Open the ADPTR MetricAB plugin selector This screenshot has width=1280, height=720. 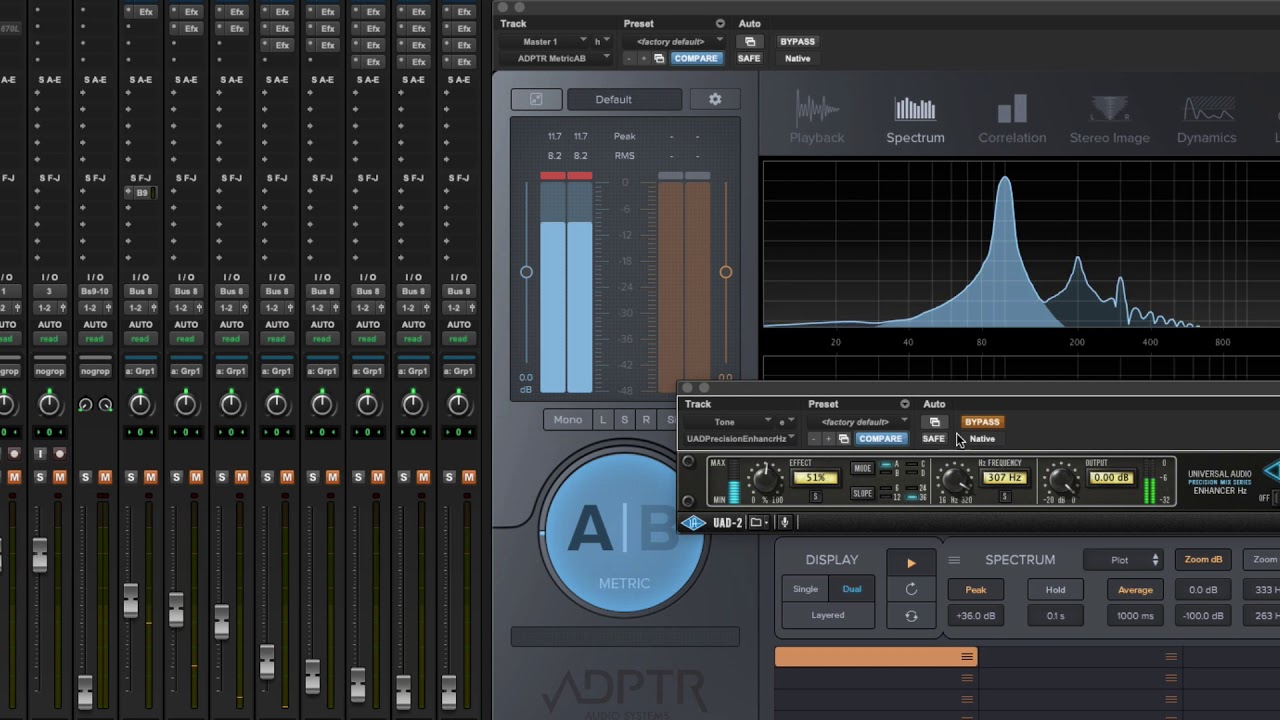coord(558,59)
